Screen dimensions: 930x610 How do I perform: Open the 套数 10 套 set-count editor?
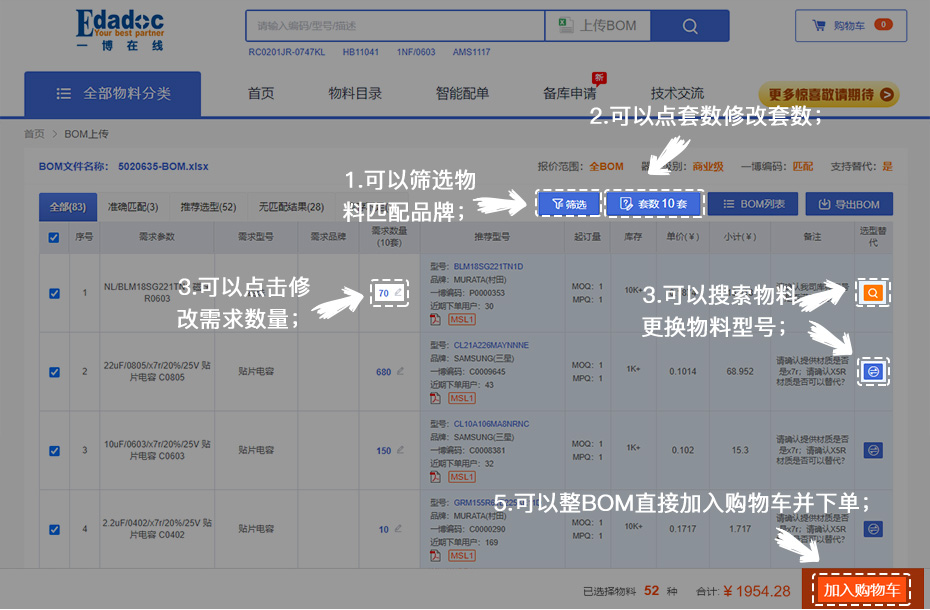coord(654,204)
